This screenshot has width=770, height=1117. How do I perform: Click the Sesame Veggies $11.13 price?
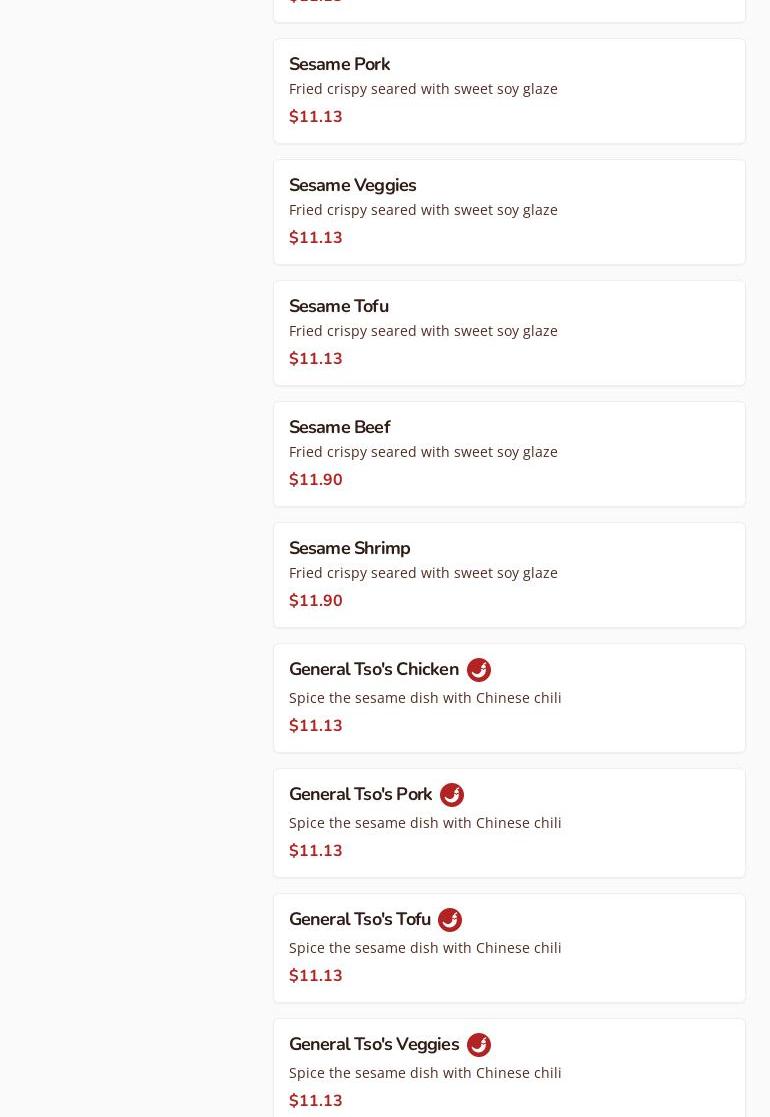[x=315, y=238]
